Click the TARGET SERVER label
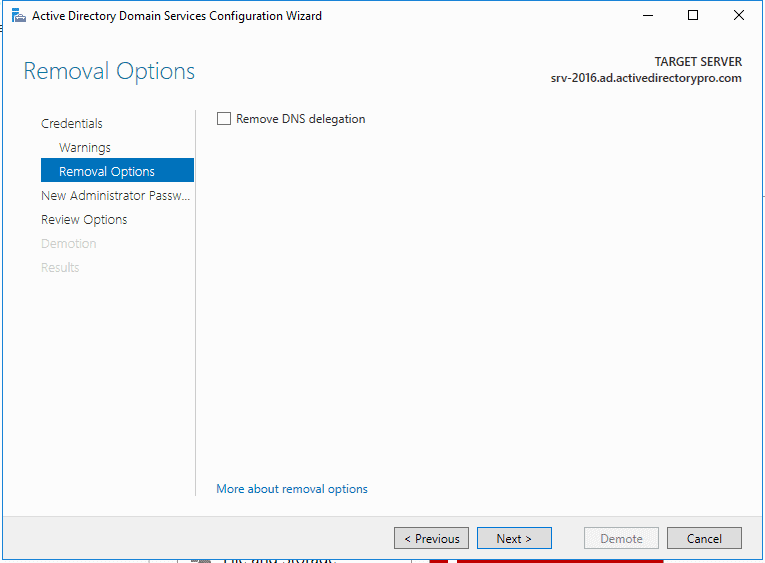 click(698, 61)
